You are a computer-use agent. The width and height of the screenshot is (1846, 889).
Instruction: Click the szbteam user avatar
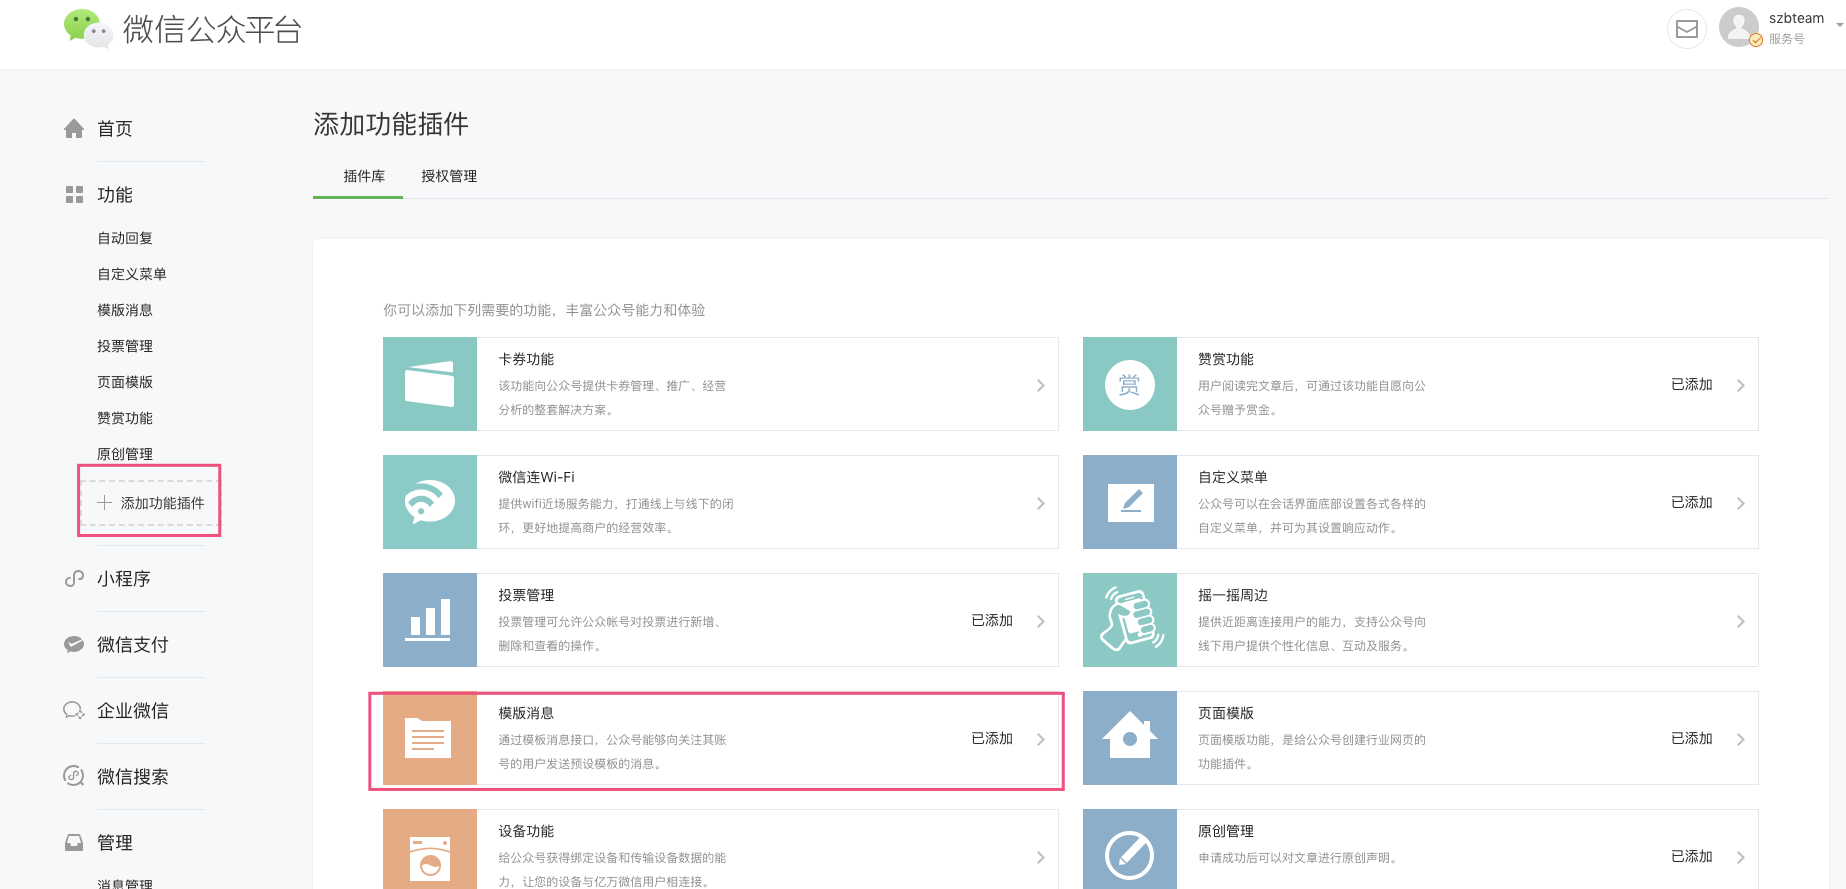pyautogui.click(x=1739, y=27)
